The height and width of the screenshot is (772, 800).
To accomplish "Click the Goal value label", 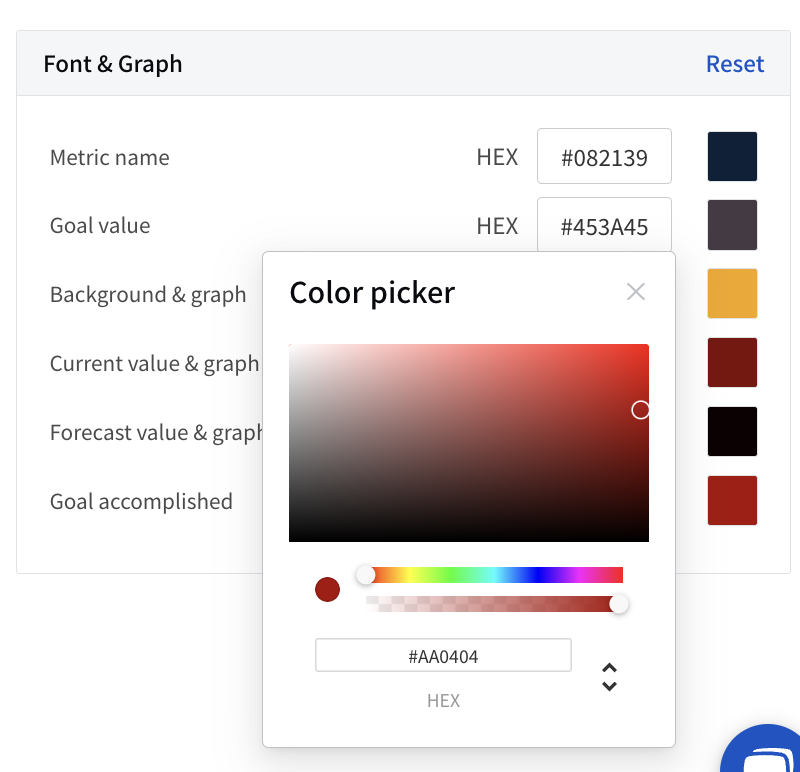I will tap(100, 226).
